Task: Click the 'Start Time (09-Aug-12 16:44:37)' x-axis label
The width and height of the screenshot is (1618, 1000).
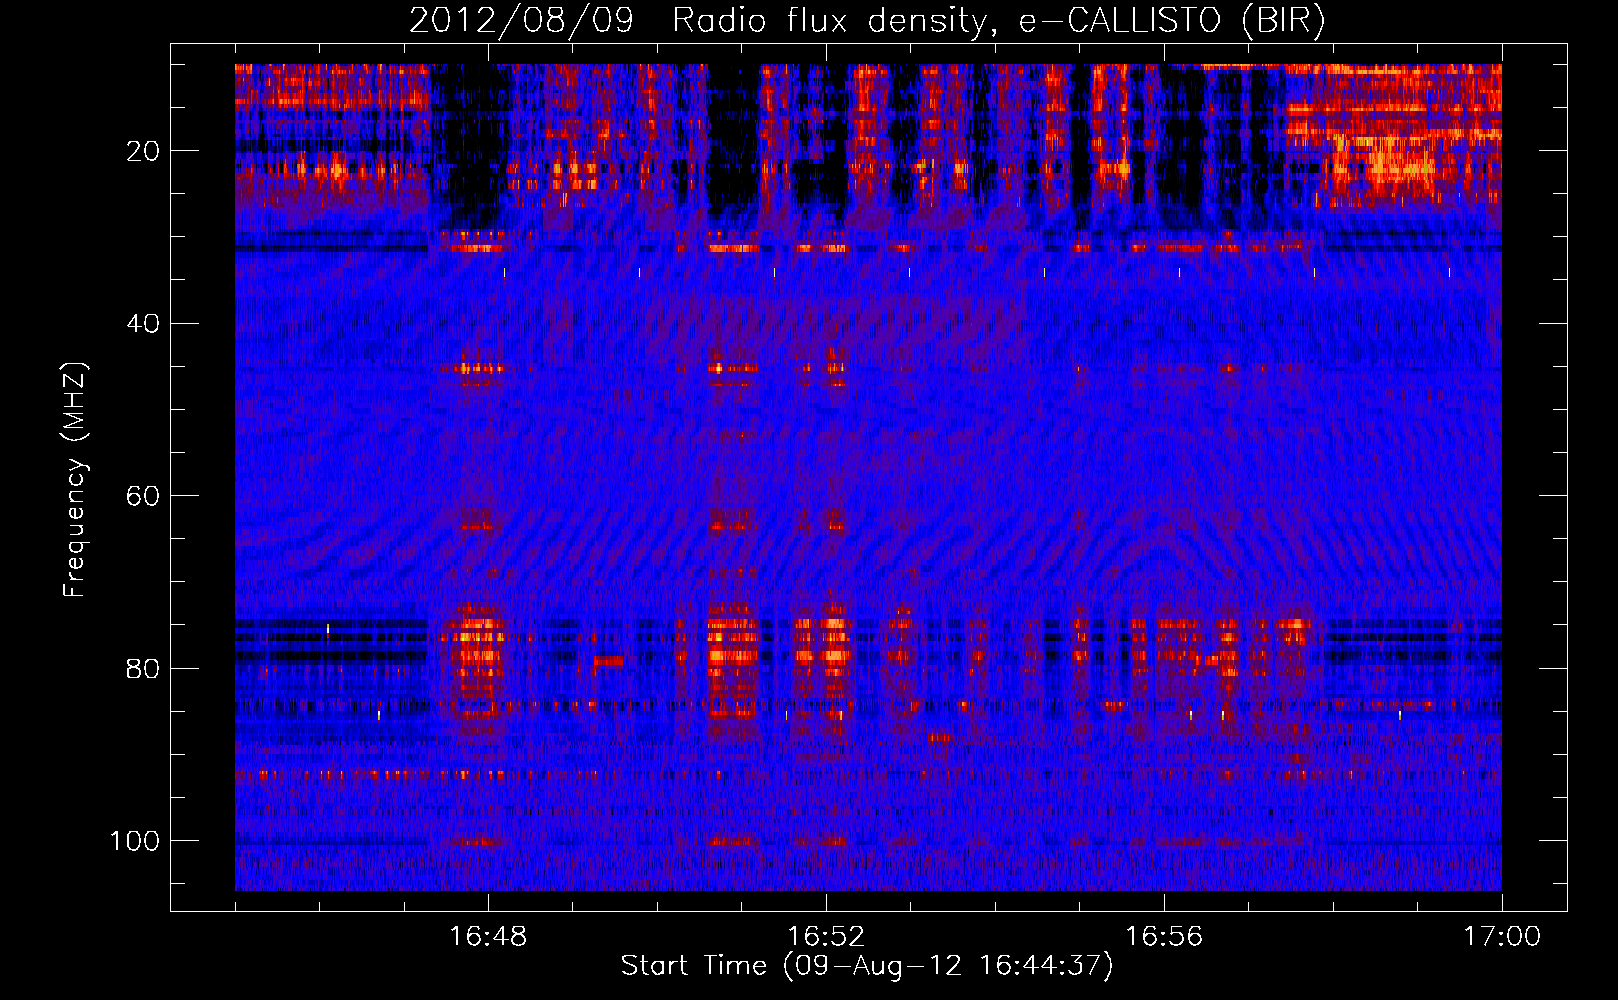Action: (867, 966)
